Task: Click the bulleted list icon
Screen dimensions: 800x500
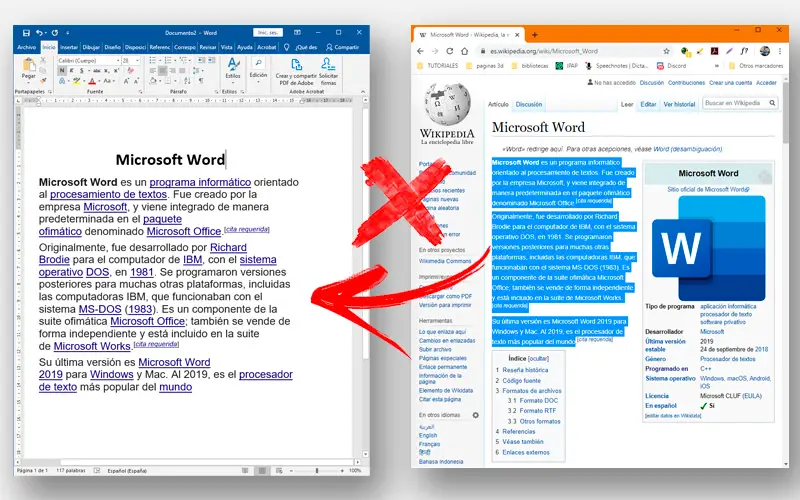Action: [x=153, y=60]
